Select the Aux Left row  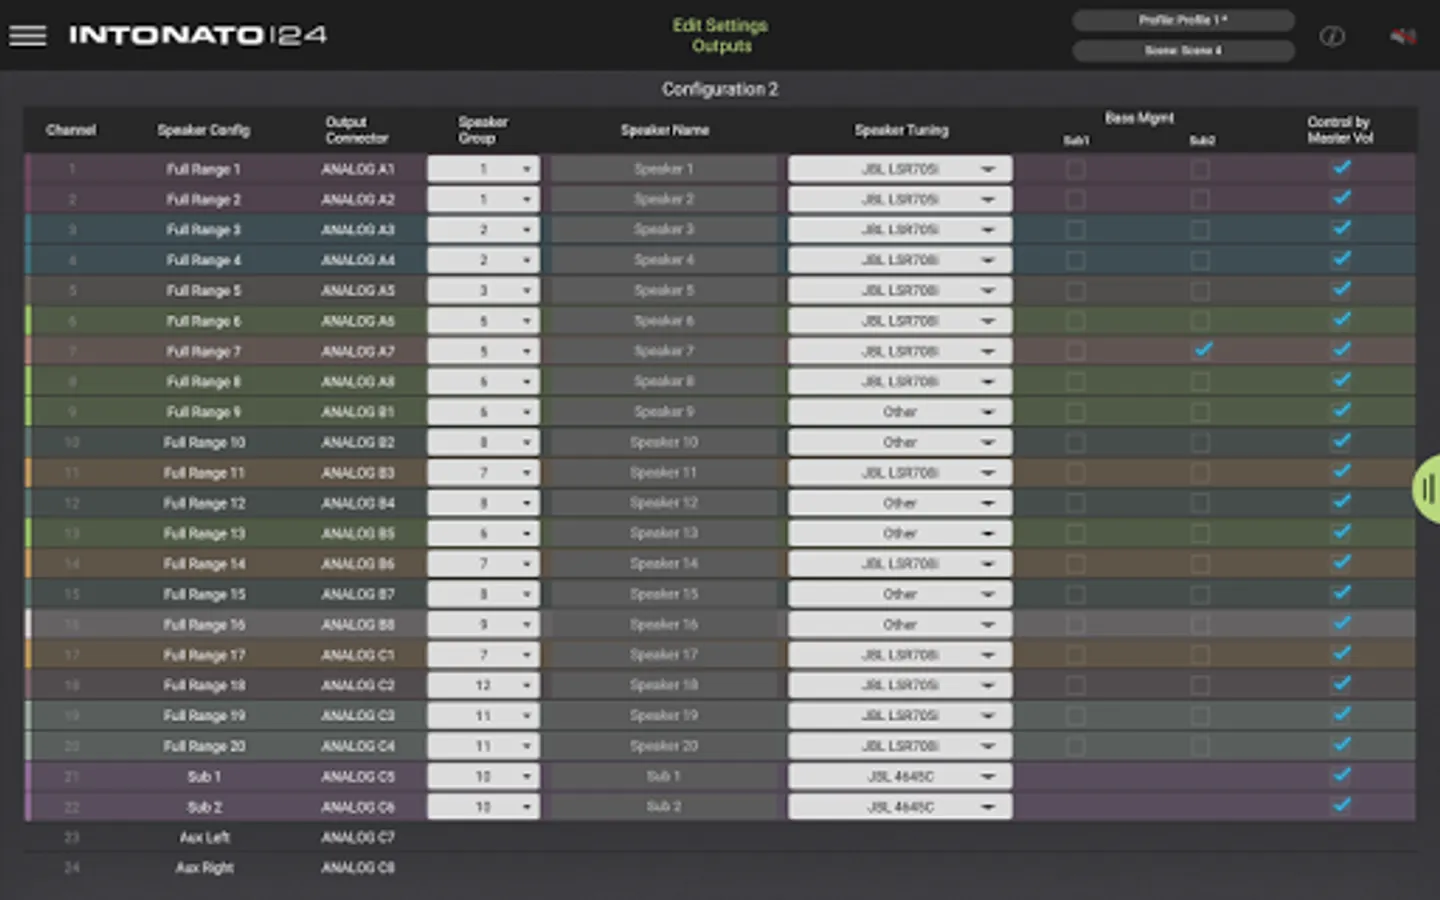point(720,837)
